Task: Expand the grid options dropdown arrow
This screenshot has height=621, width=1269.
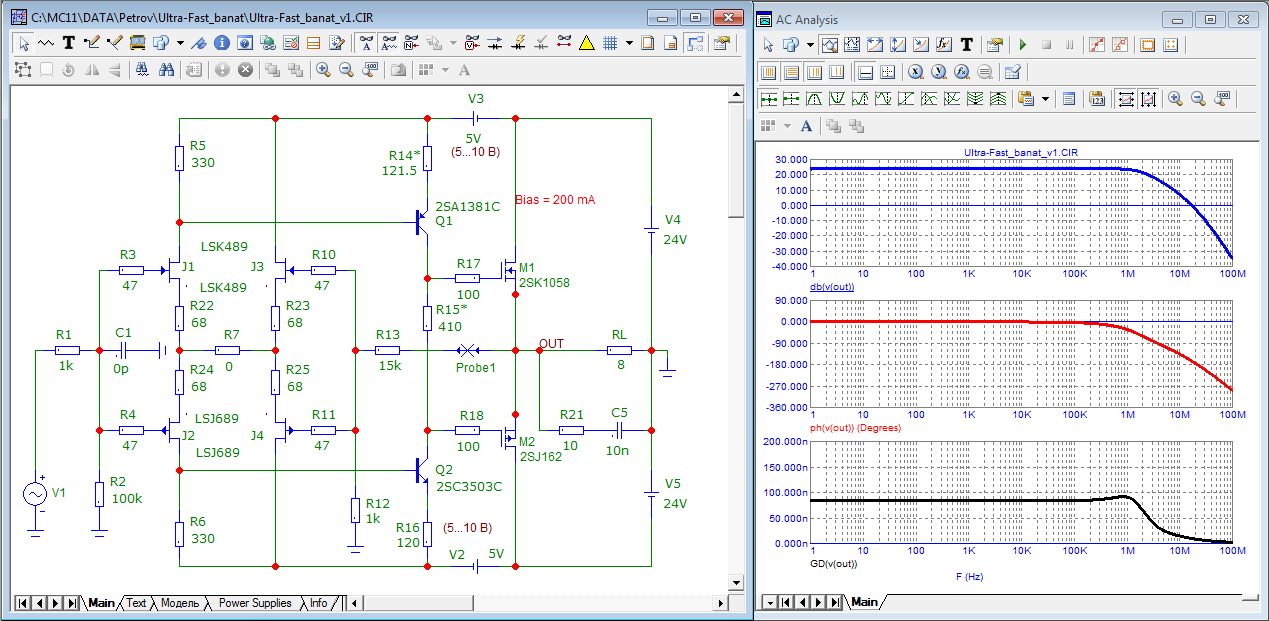Action: coord(629,43)
